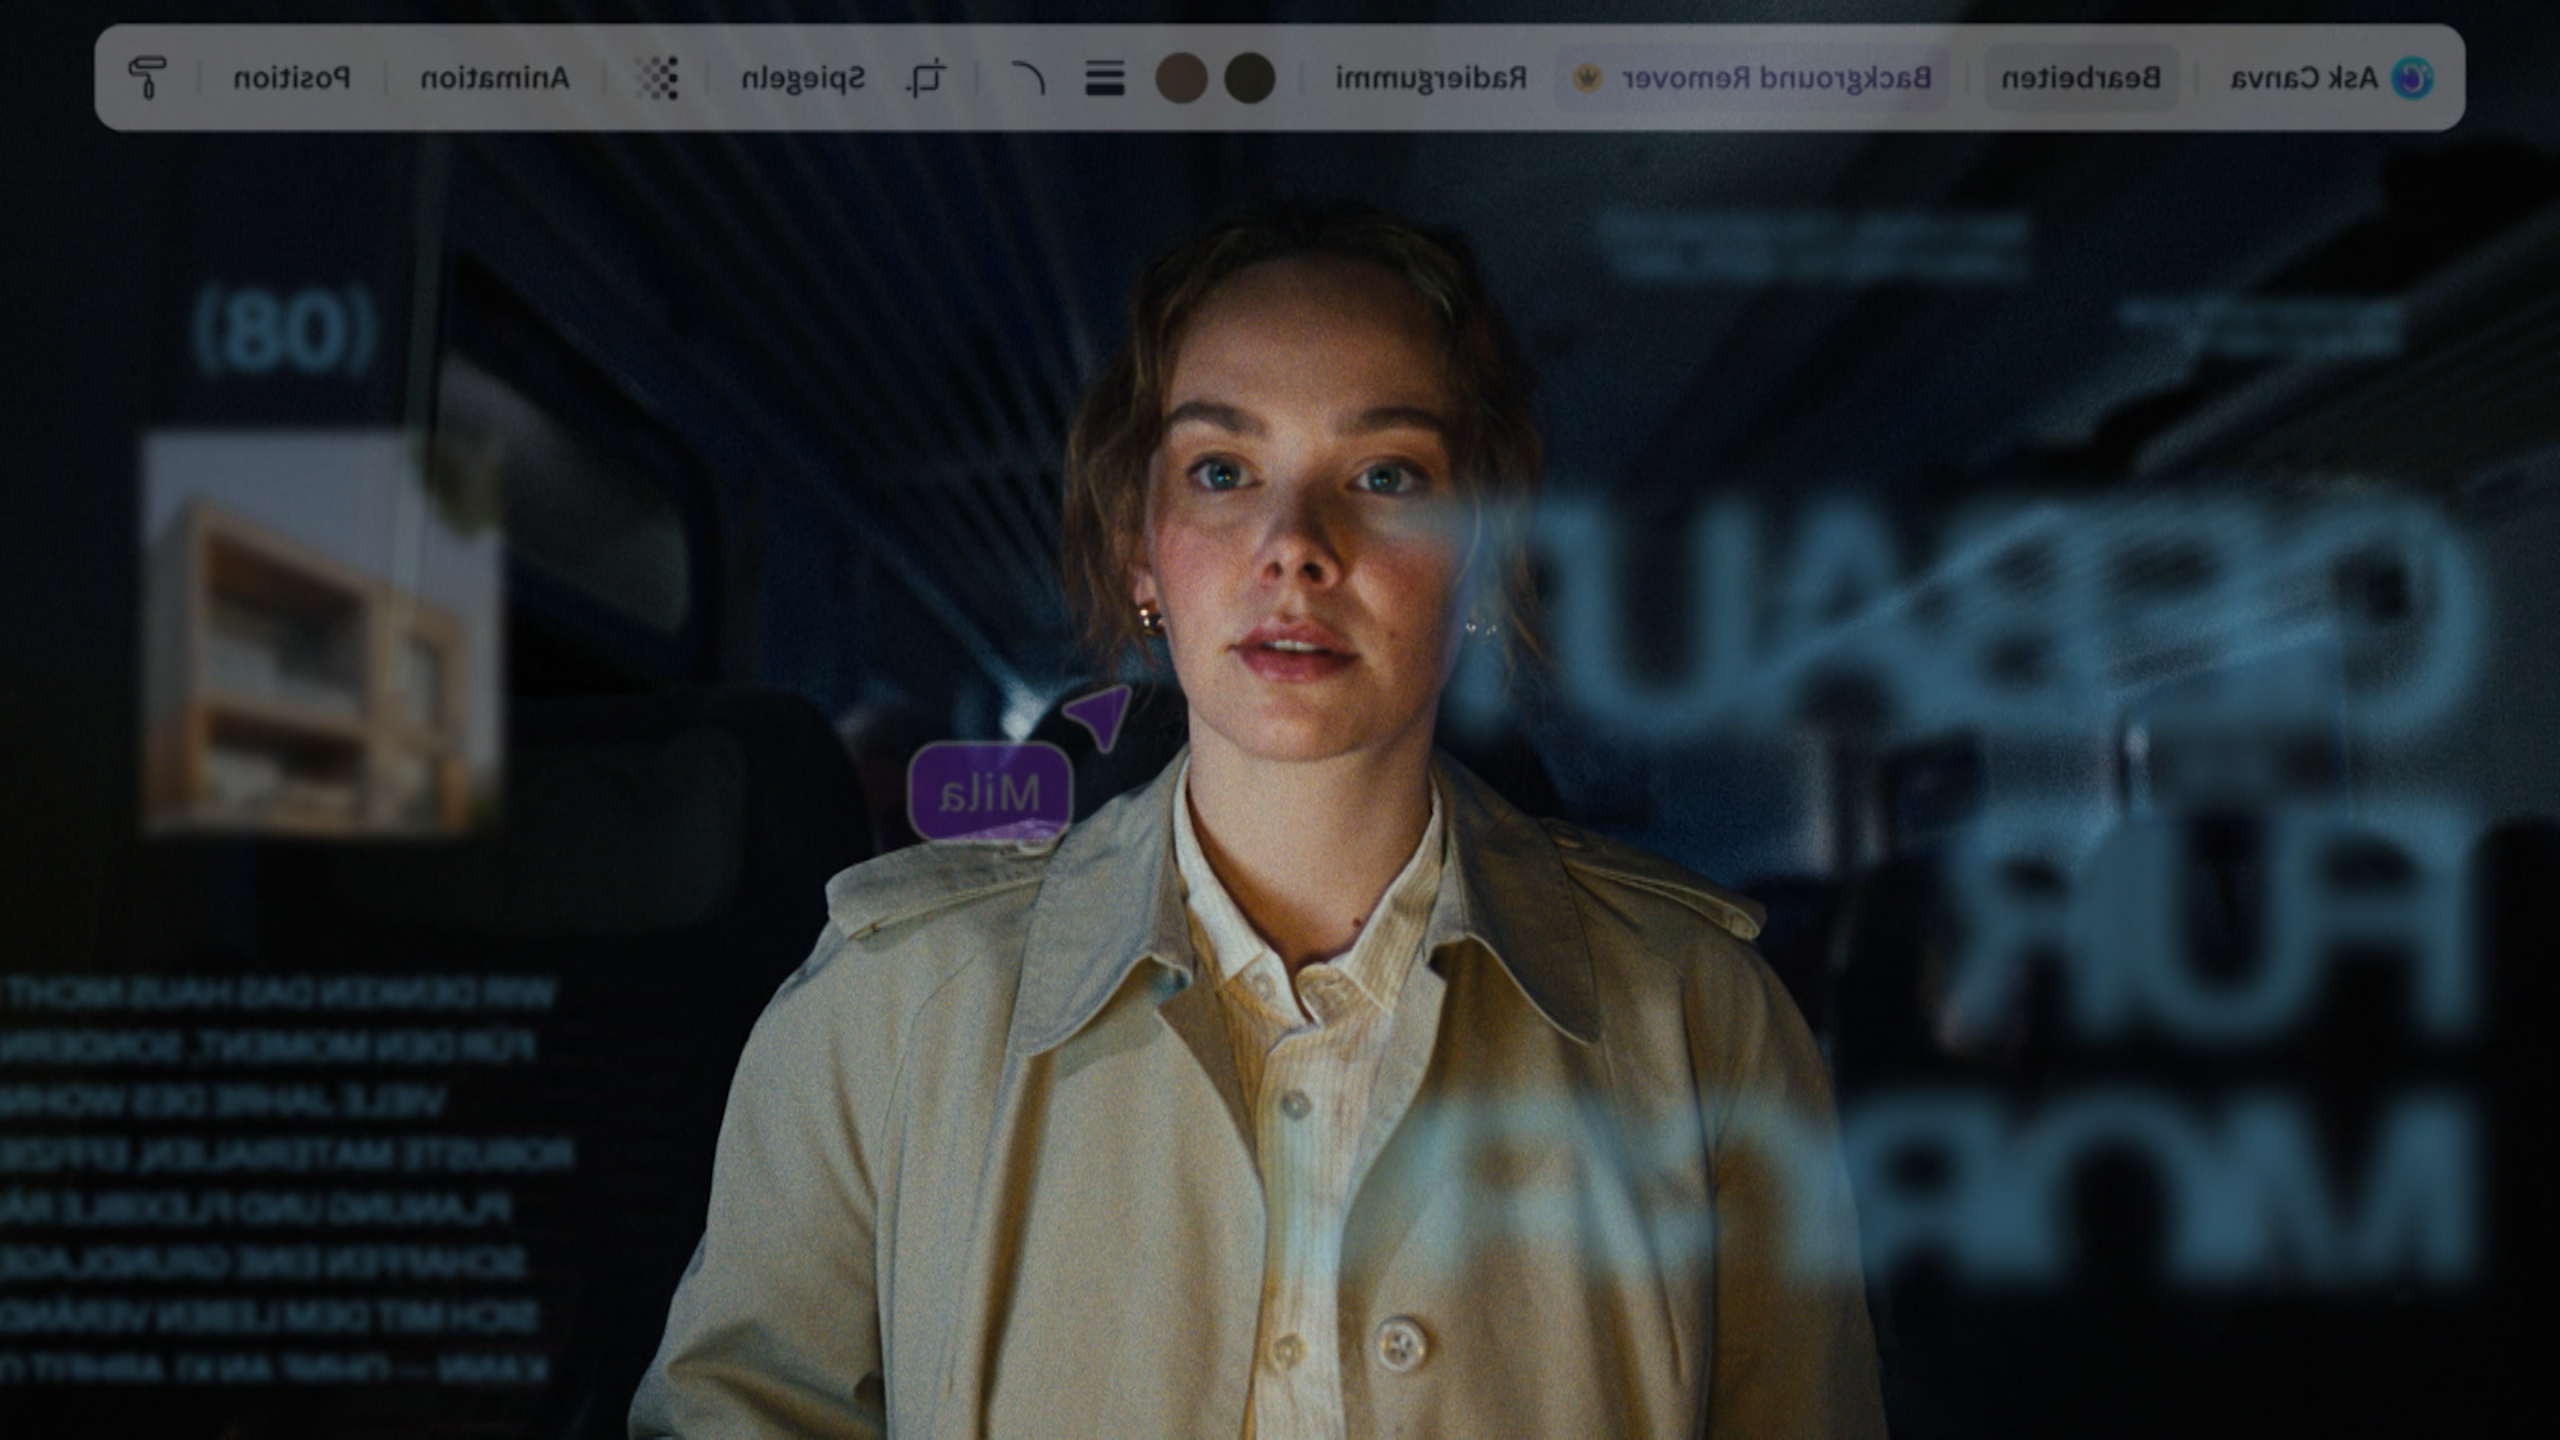Open the Animation option
2560x1440 pixels.
(x=495, y=77)
